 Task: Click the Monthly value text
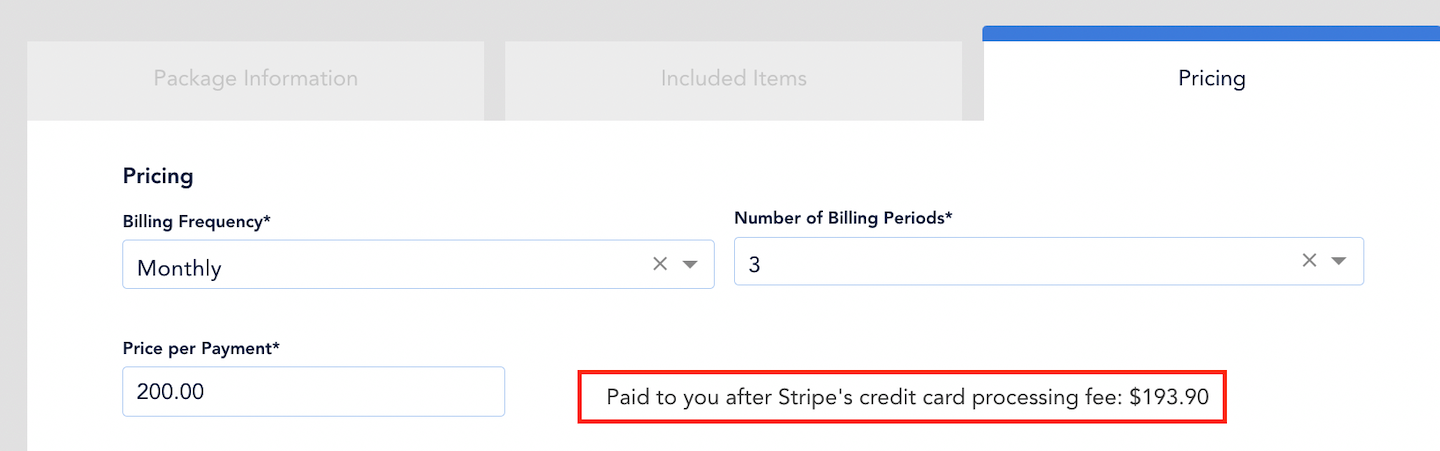179,268
